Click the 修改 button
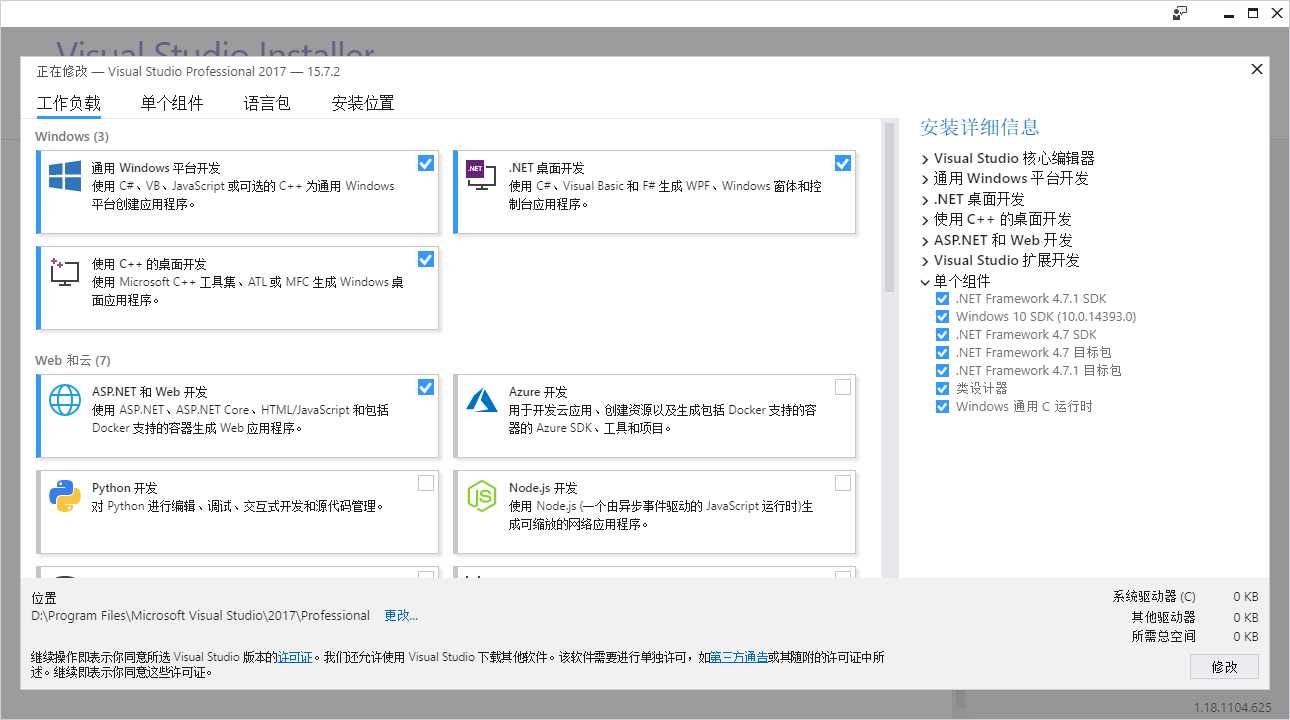Screen dimensions: 1290x720 pyautogui.click(x=1224, y=667)
